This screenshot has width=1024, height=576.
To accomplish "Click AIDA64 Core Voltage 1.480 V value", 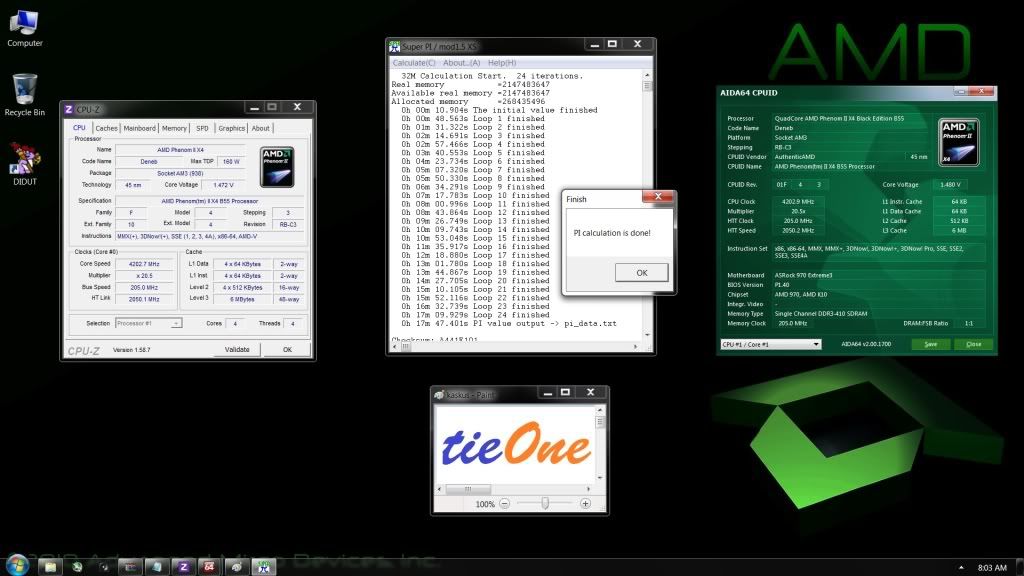I will [950, 185].
